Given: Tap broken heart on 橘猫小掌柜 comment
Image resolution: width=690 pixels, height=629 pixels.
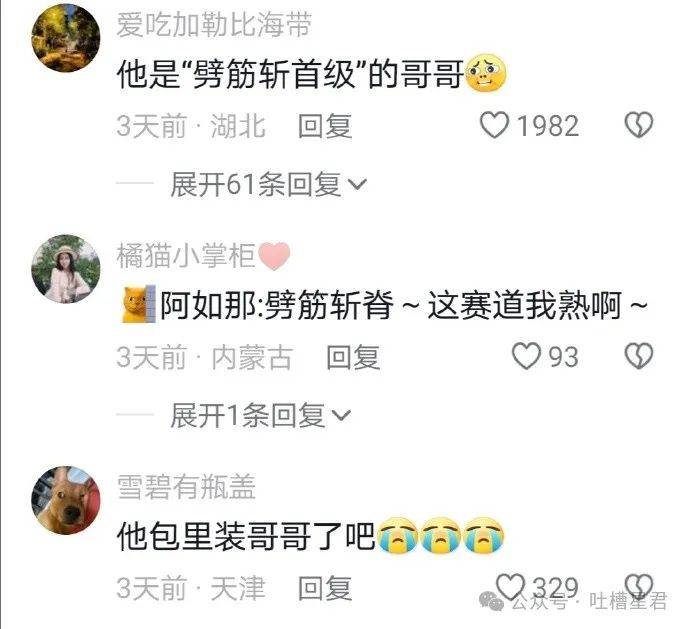Looking at the screenshot, I should [x=639, y=356].
